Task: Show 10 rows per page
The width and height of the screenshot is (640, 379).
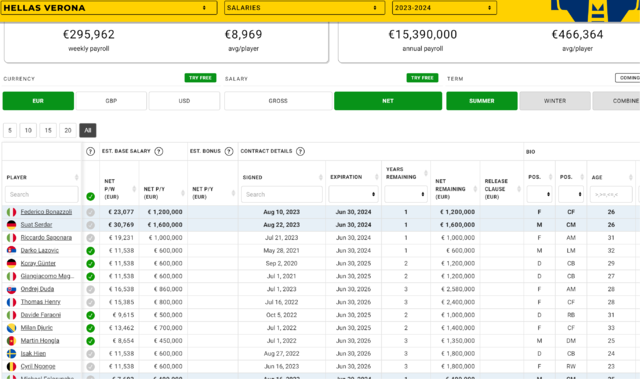Action: (28, 131)
